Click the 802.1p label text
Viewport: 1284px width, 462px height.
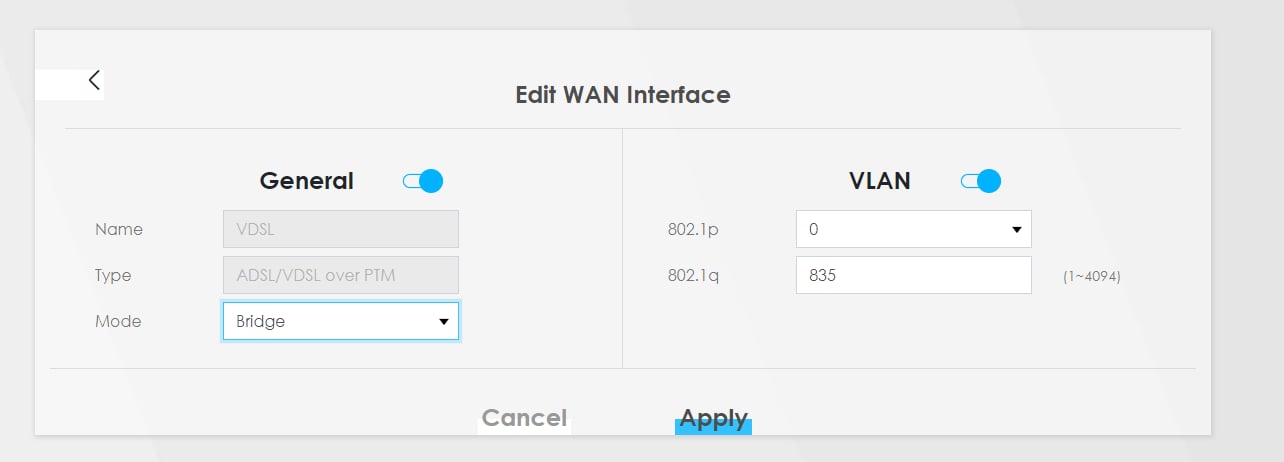[x=693, y=229]
